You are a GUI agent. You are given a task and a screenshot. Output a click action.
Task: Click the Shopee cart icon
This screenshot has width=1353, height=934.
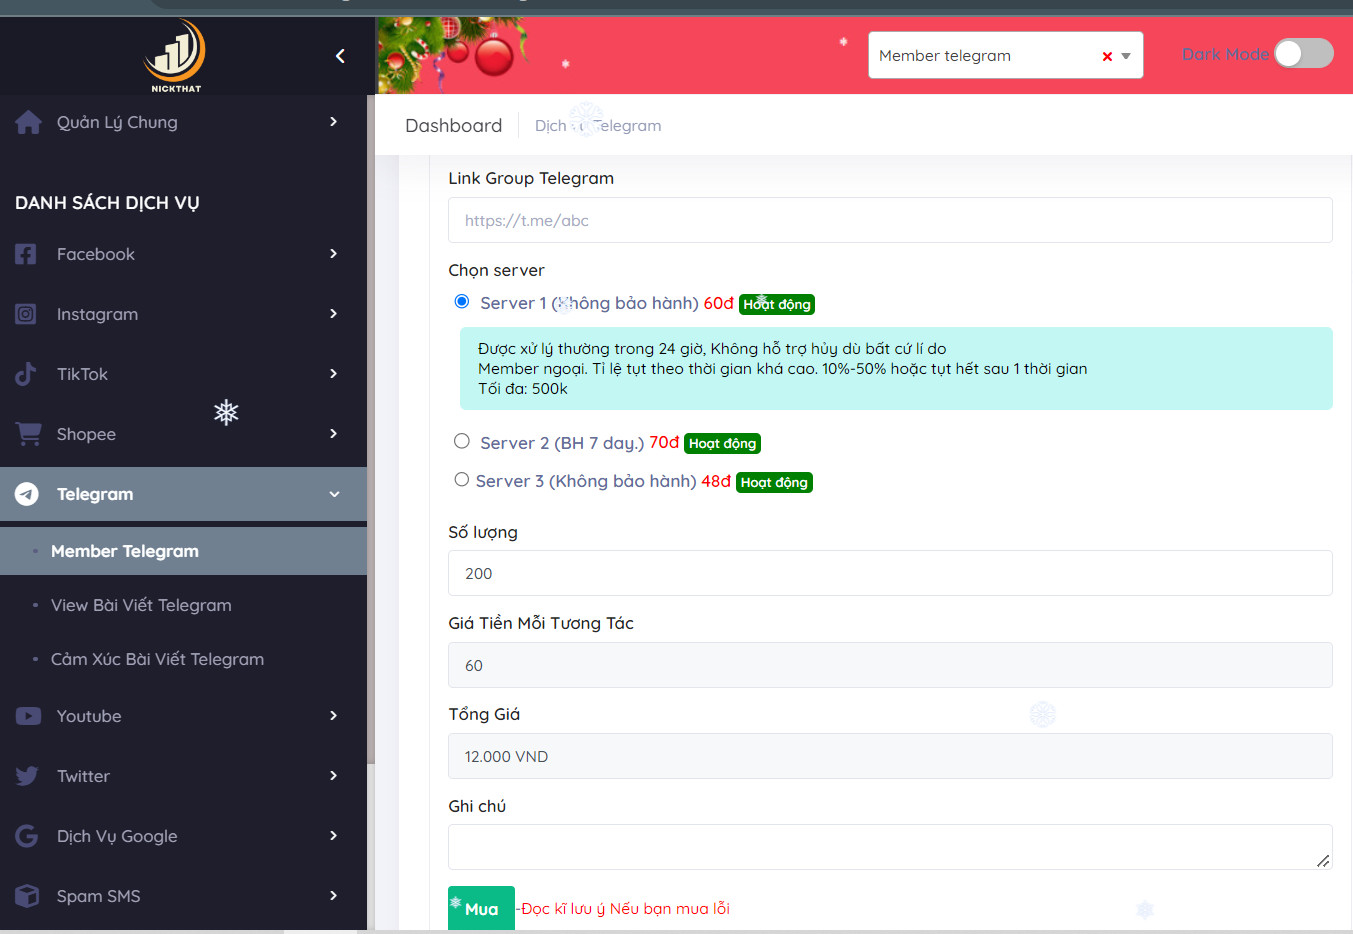pyautogui.click(x=28, y=434)
